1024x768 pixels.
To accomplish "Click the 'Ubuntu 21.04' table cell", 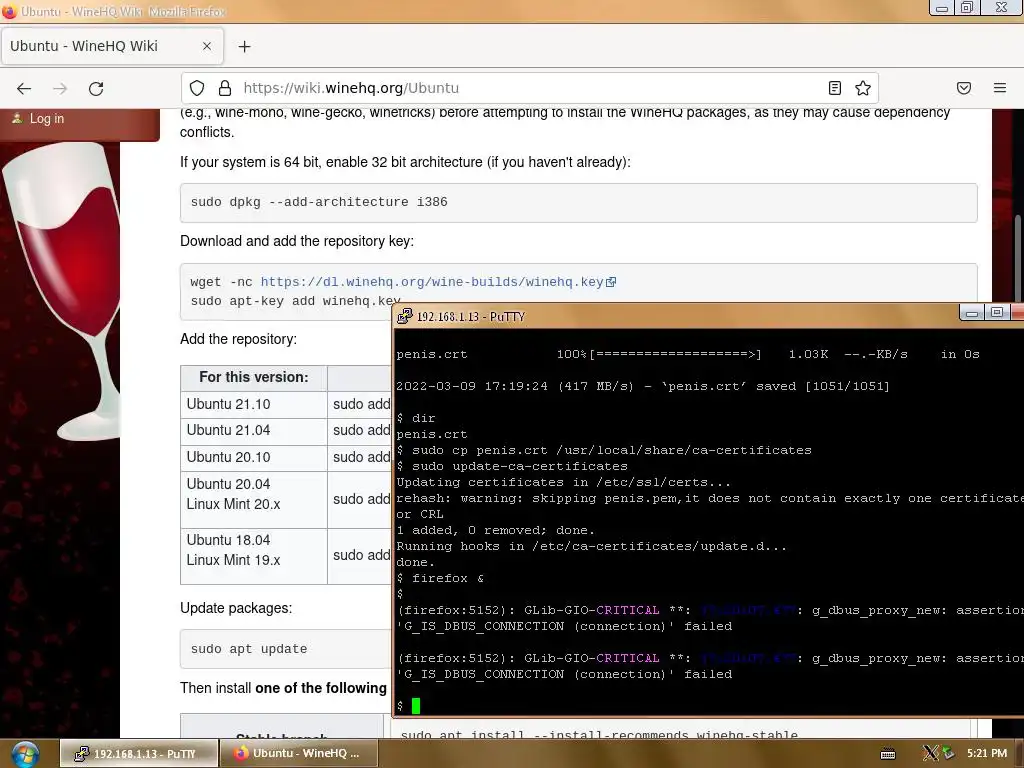I will tap(254, 430).
